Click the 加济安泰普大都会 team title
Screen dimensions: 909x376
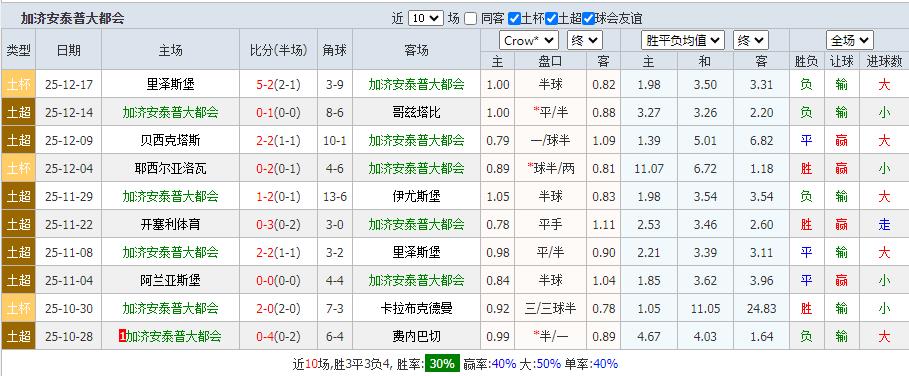point(72,19)
